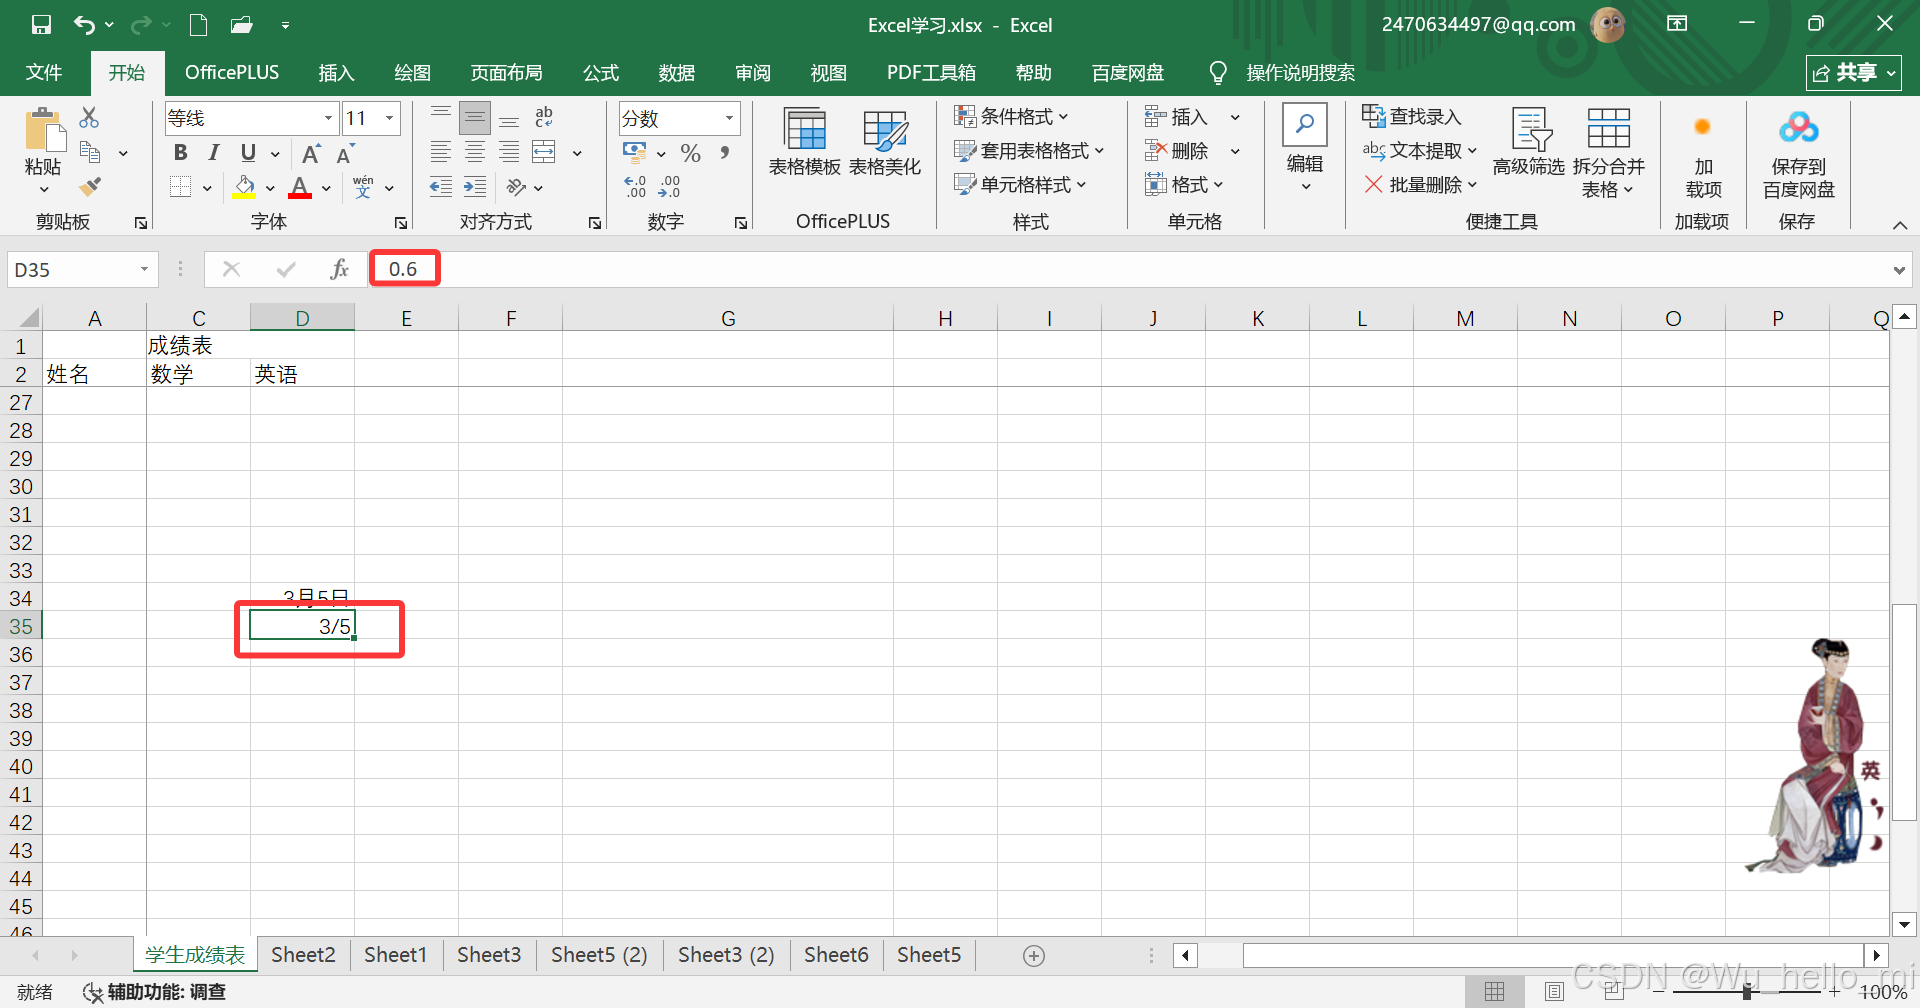This screenshot has height=1008, width=1920.
Task: Open the font size dropdown
Action: pyautogui.click(x=390, y=118)
